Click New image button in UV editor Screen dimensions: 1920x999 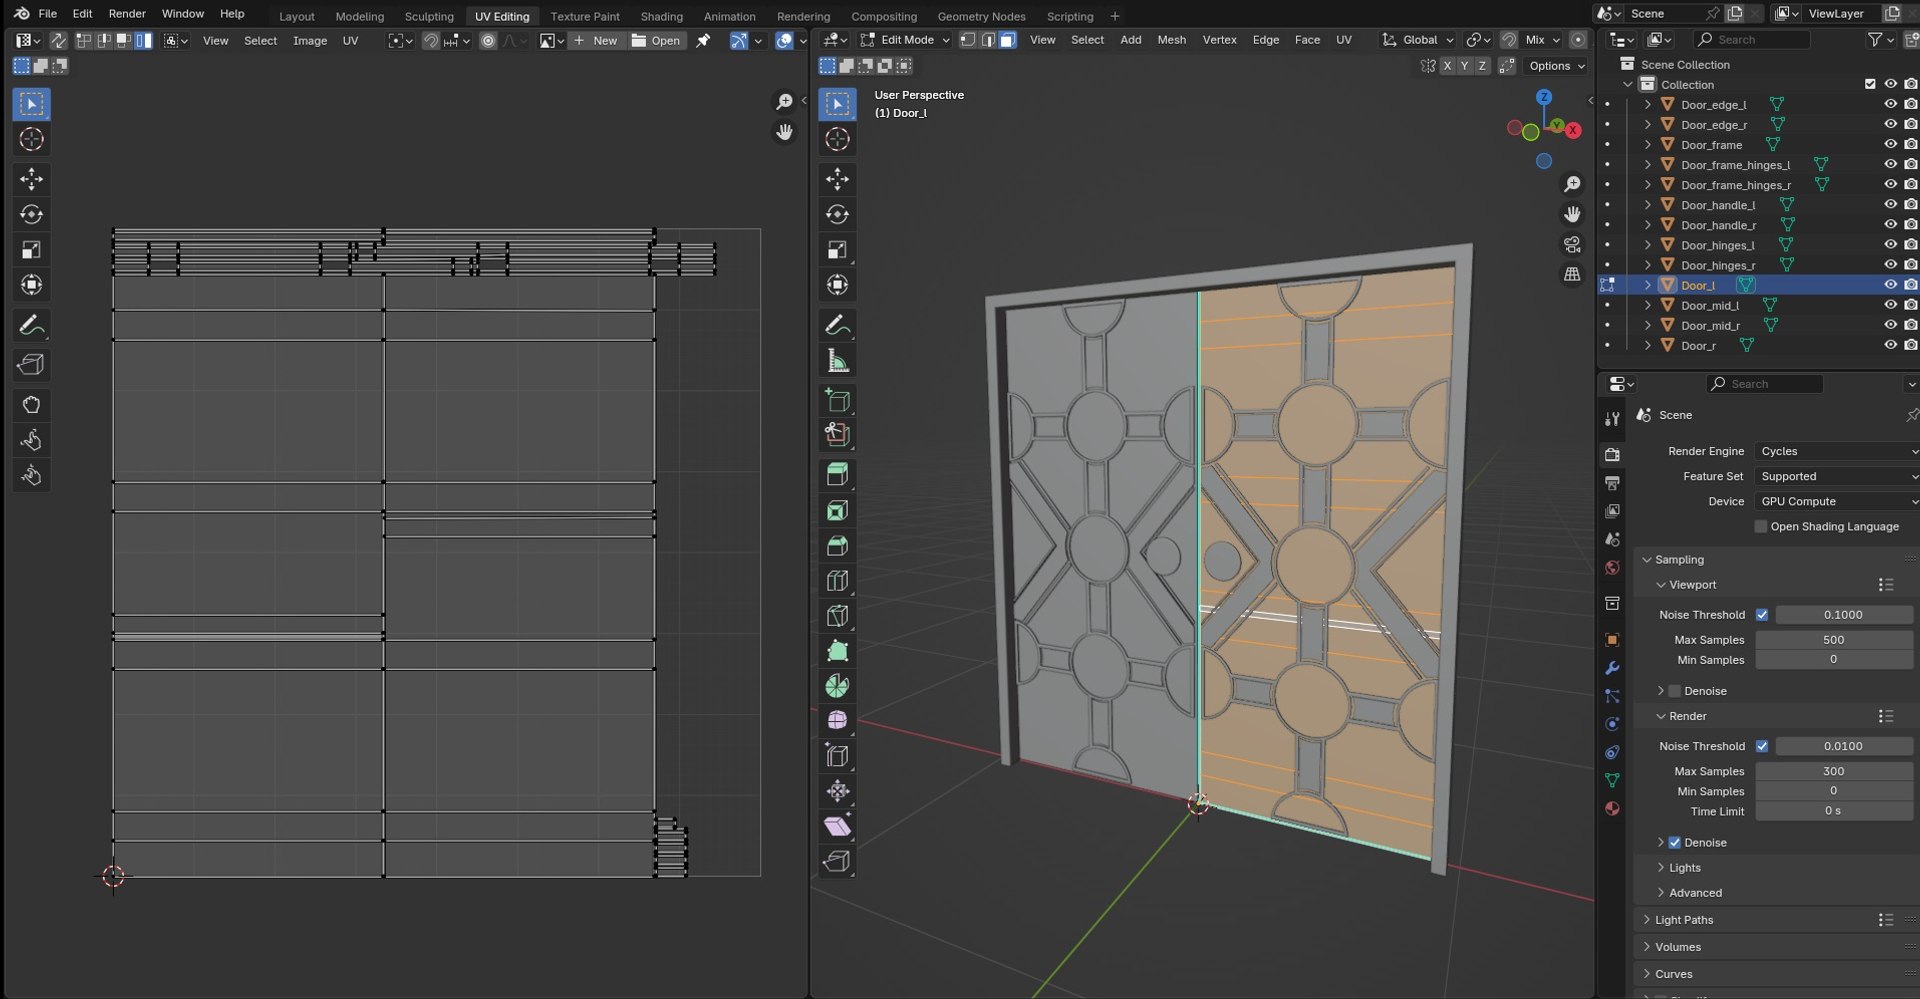[x=596, y=41]
